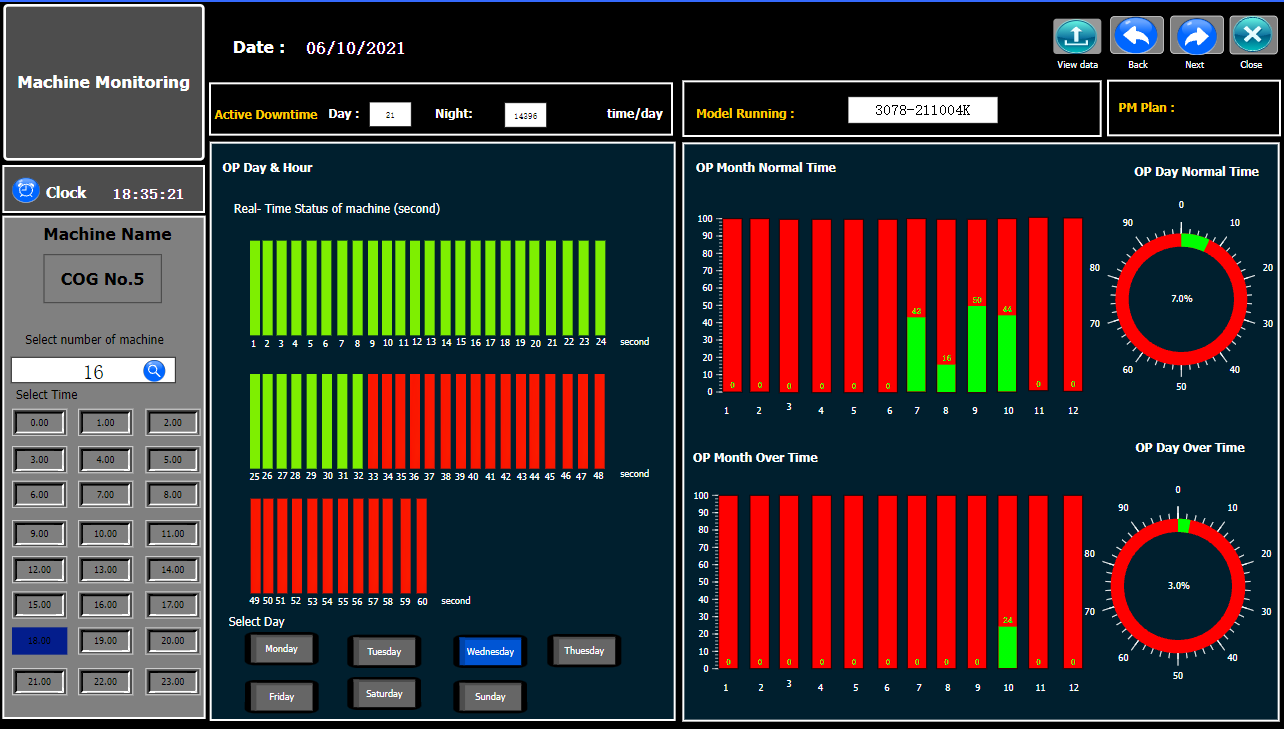Viewport: 1284px width, 729px height.
Task: Choose Monday in Select Day
Action: point(282,649)
